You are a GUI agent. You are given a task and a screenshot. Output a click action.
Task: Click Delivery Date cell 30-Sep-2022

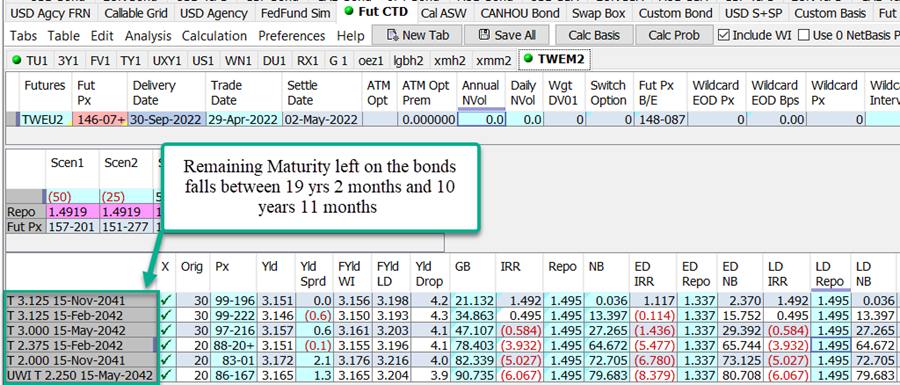[166, 120]
